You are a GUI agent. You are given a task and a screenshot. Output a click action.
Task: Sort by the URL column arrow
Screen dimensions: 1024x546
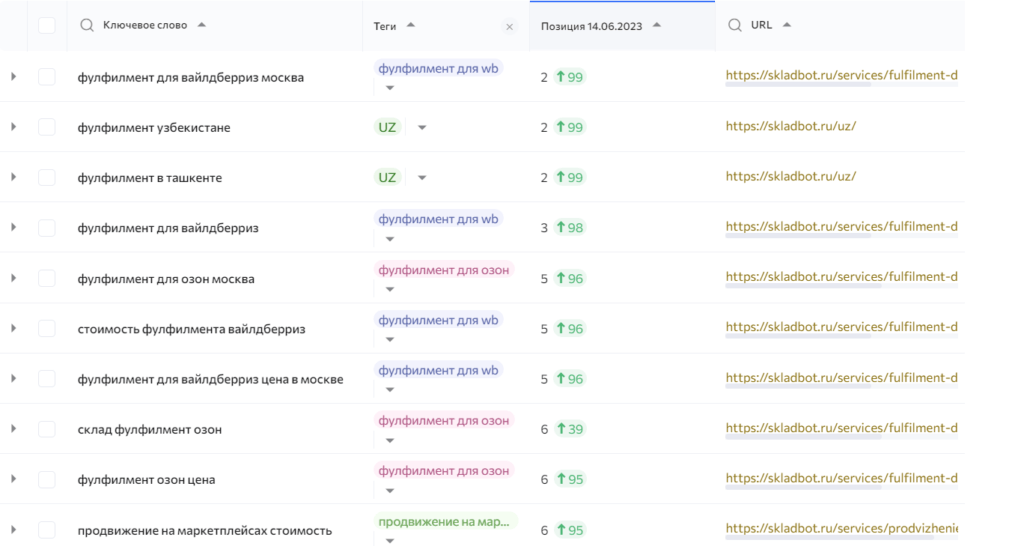(x=786, y=25)
